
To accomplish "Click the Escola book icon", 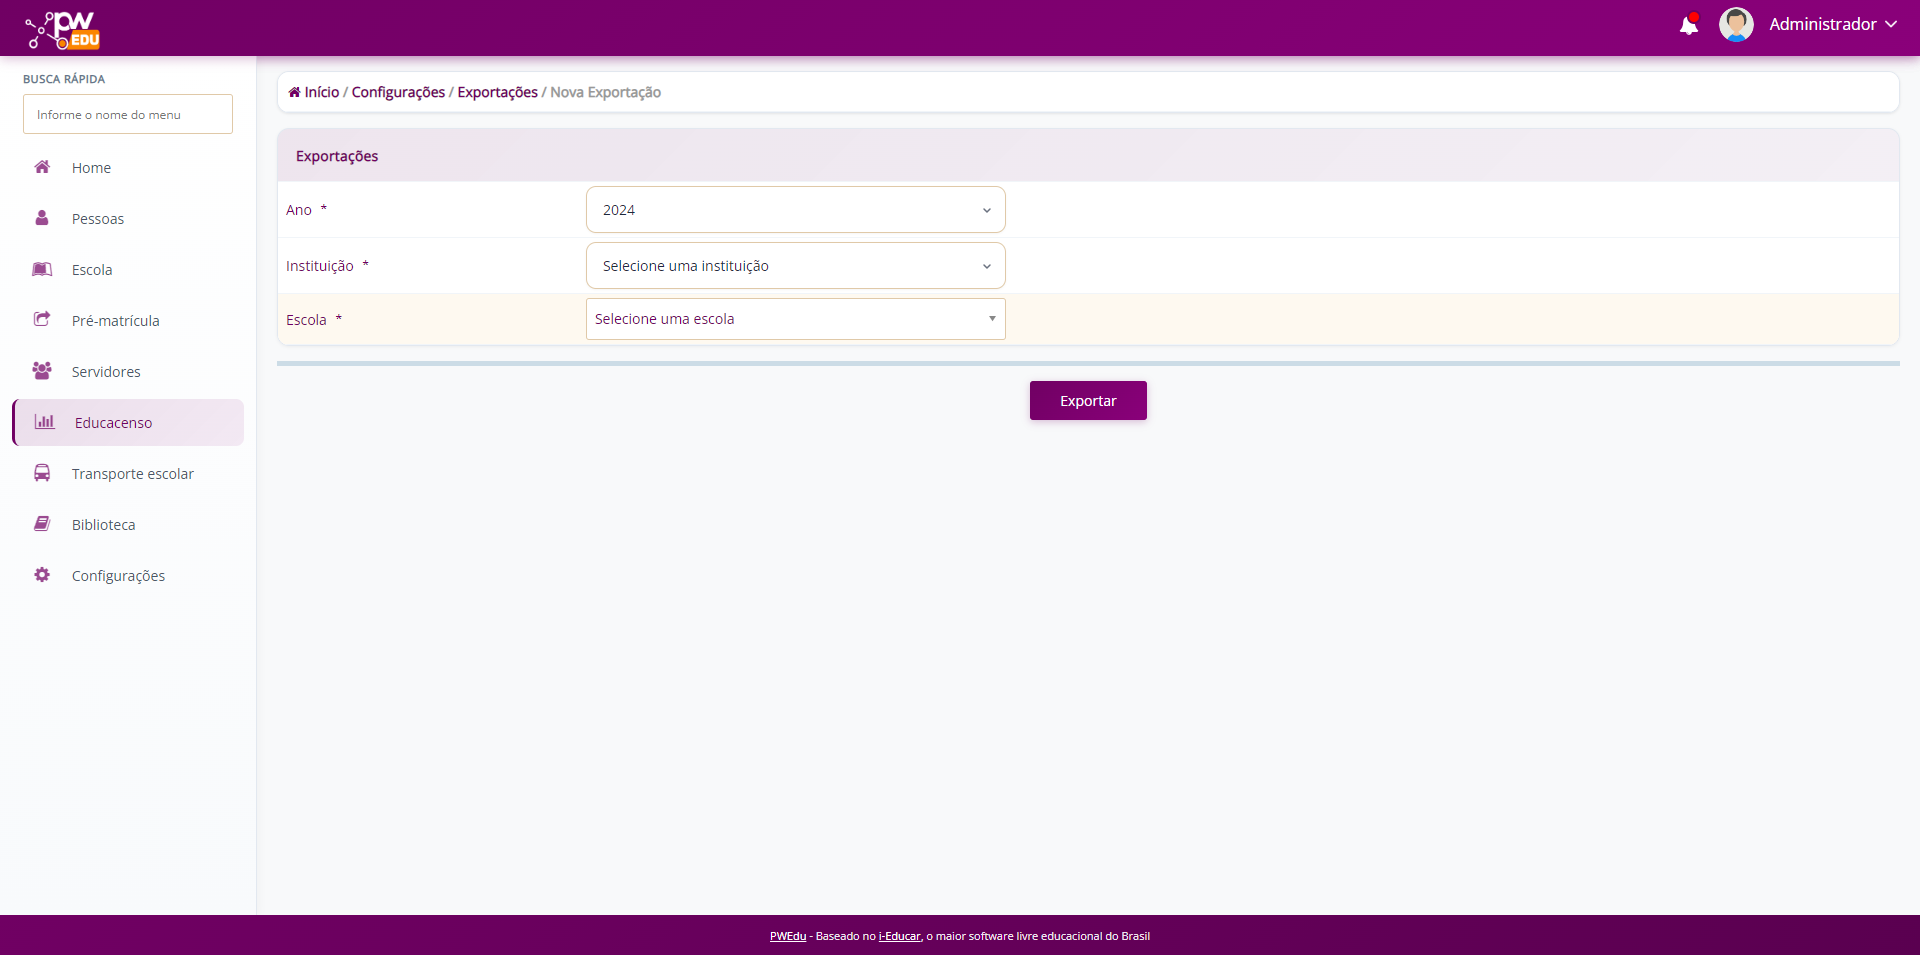I will [x=42, y=269].
